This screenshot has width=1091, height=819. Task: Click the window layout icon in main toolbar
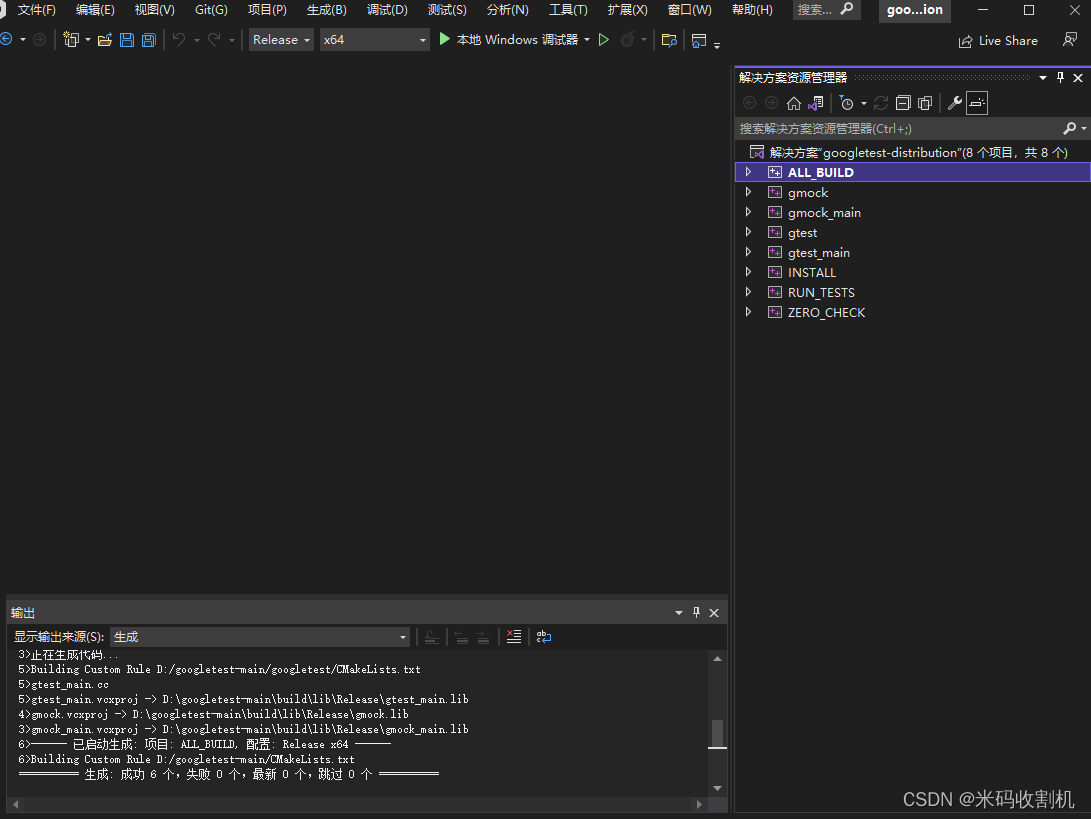(699, 40)
